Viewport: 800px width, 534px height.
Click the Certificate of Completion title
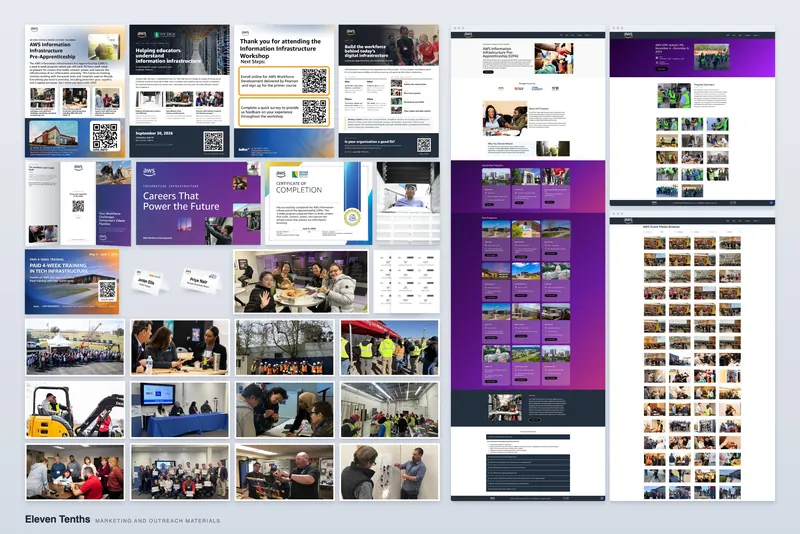(x=299, y=187)
